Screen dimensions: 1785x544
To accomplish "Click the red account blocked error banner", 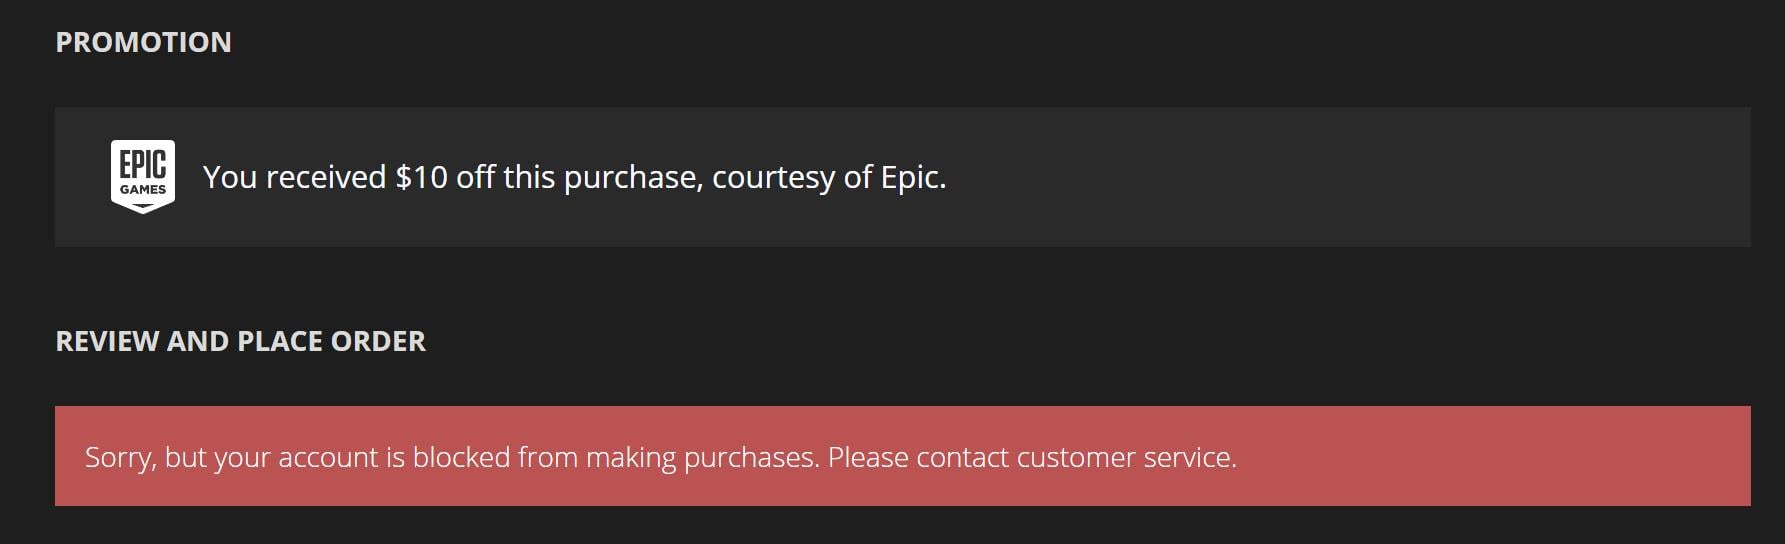I will [902, 456].
